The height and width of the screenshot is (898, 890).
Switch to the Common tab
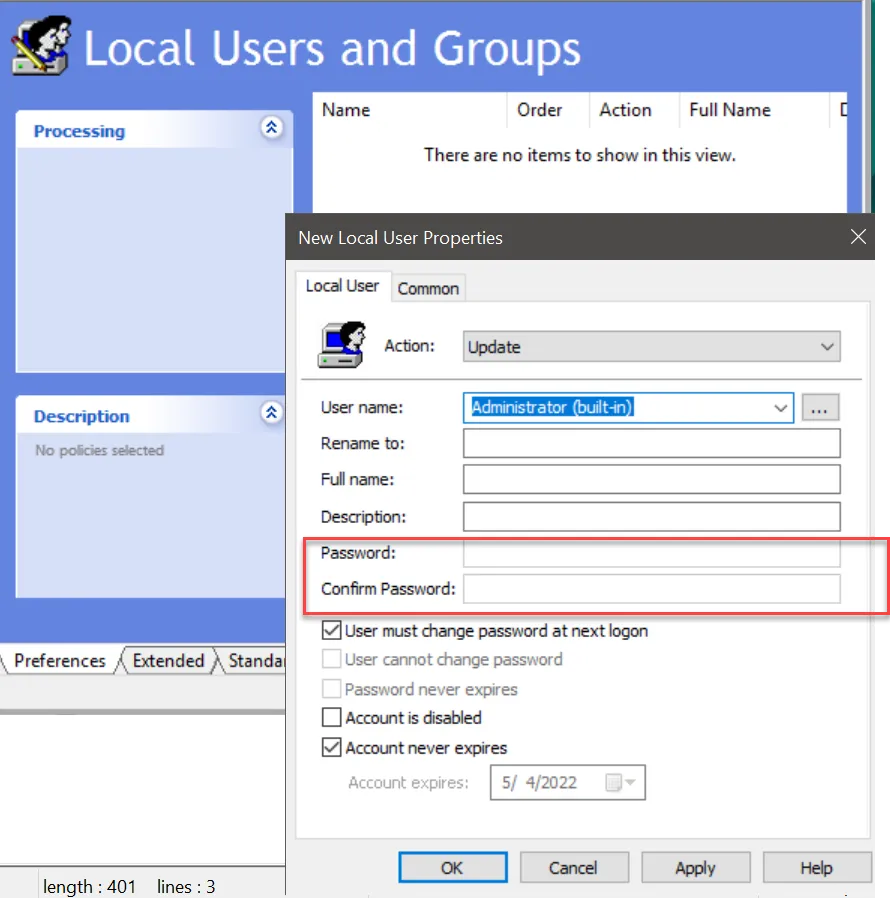[x=428, y=288]
